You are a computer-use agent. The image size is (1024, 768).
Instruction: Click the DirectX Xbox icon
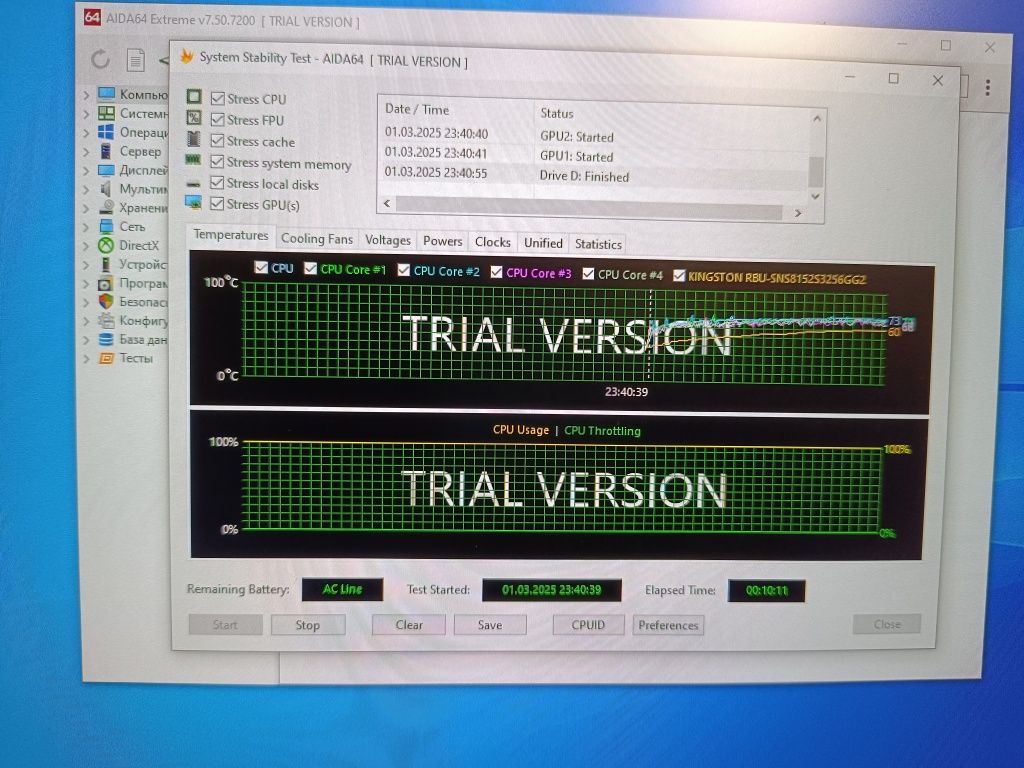(x=106, y=246)
